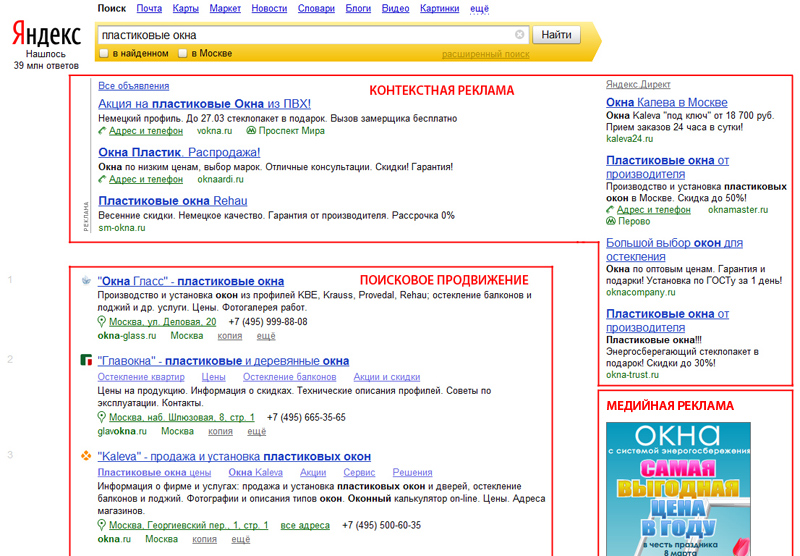Open the 'расширенный поиск' link
Screen dimensions: 800x556
[x=485, y=54]
